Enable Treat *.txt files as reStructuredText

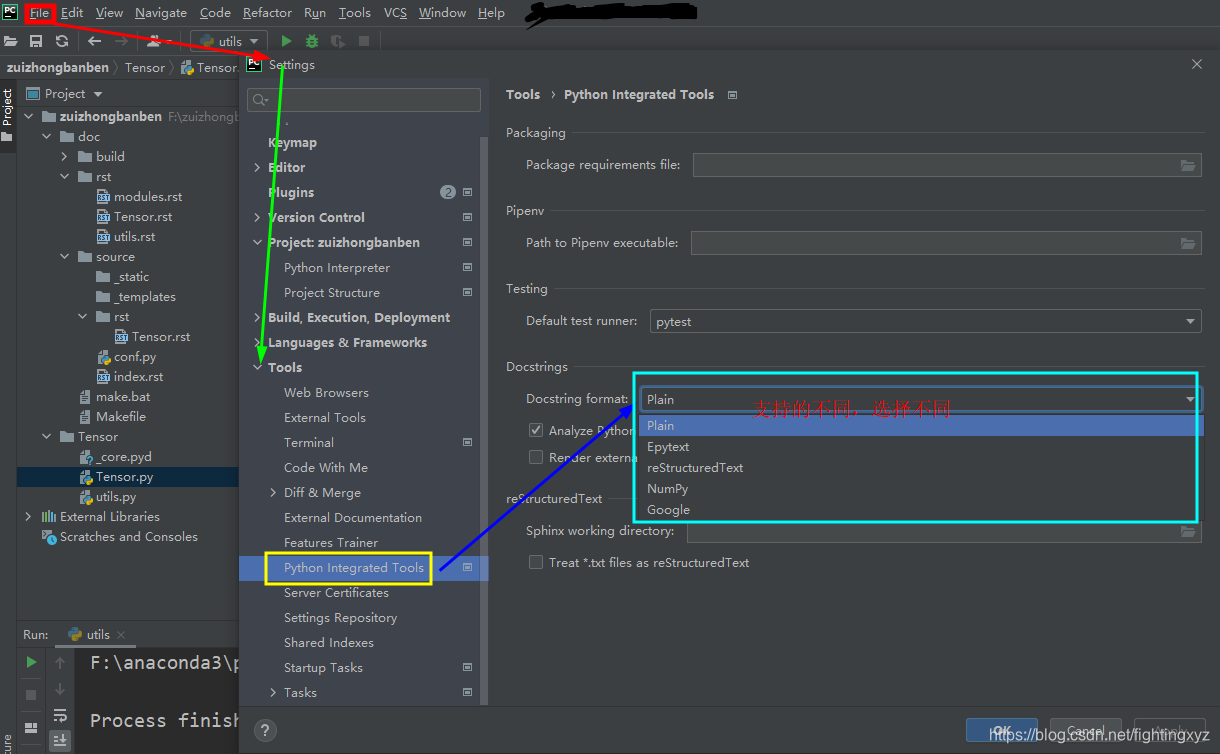[x=536, y=562]
